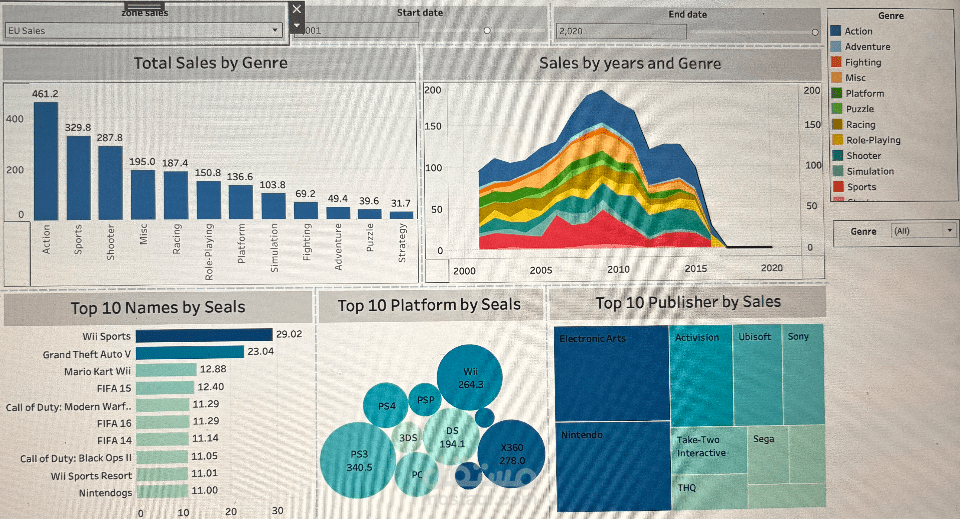
Task: Select the X360 278.0 bubble
Action: click(x=511, y=454)
